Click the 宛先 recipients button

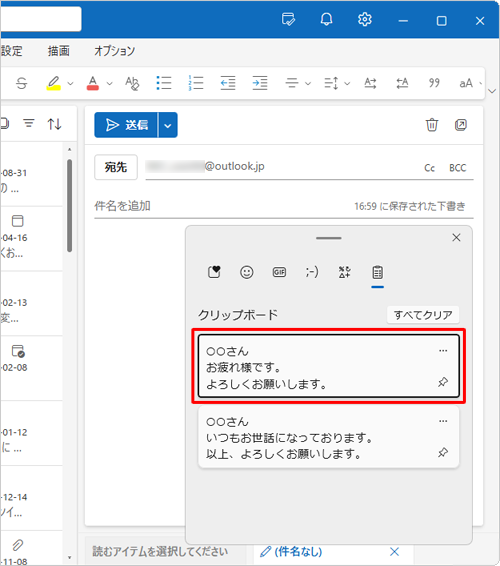116,167
